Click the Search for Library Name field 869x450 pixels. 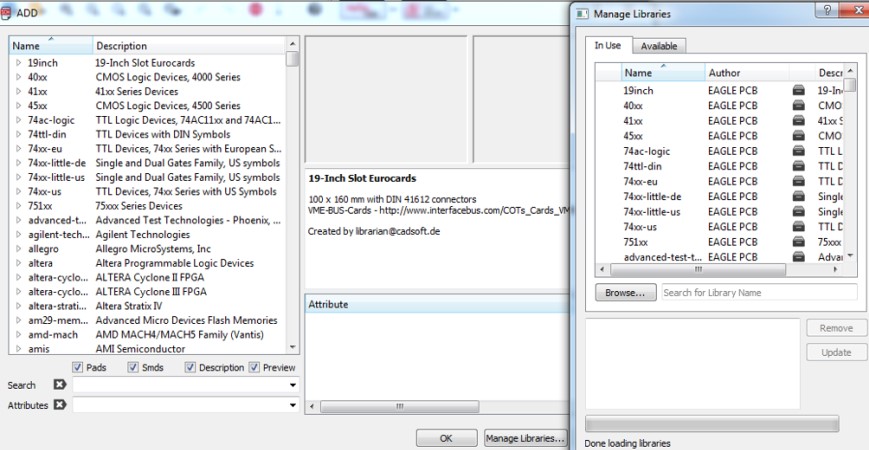(x=759, y=293)
